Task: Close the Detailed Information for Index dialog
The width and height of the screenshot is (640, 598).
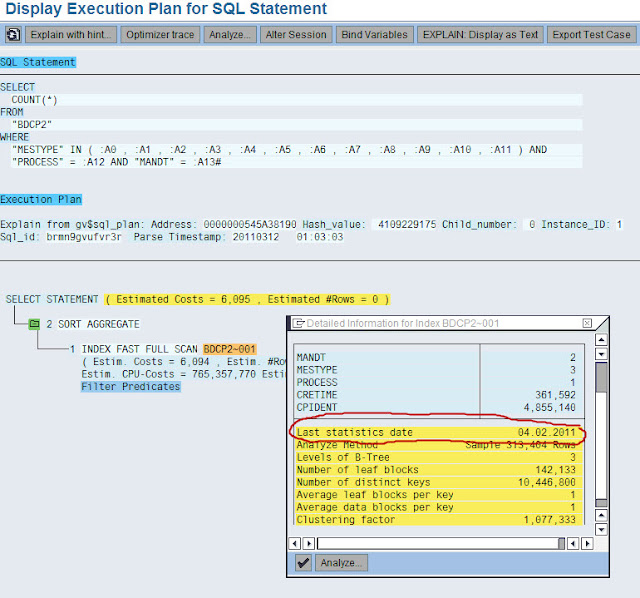Action: [x=587, y=323]
